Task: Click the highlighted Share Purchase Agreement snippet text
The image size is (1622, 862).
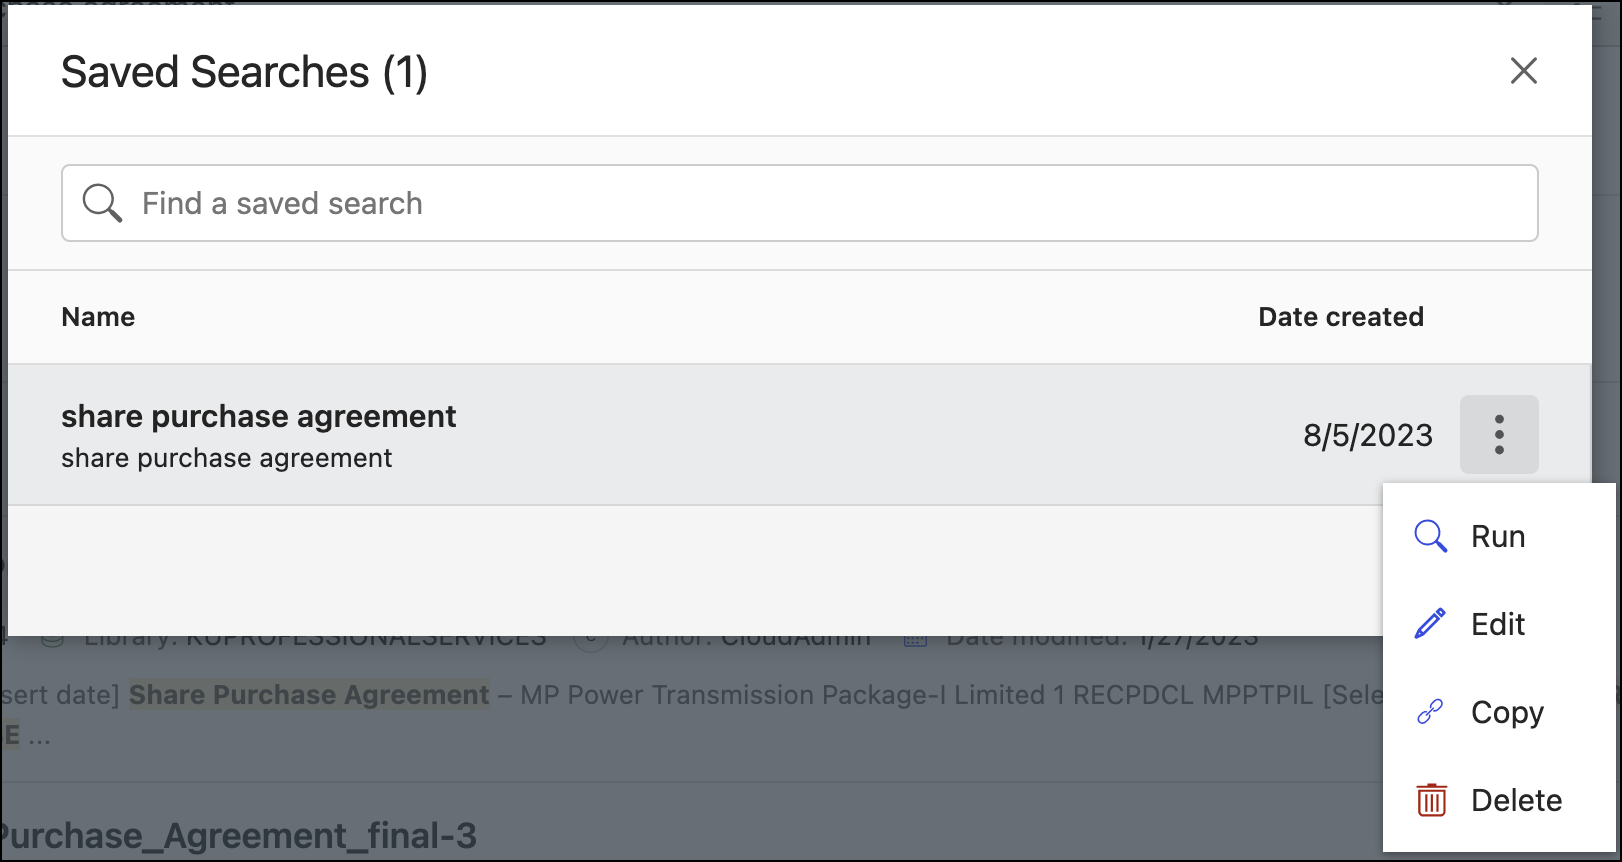Action: 309,695
